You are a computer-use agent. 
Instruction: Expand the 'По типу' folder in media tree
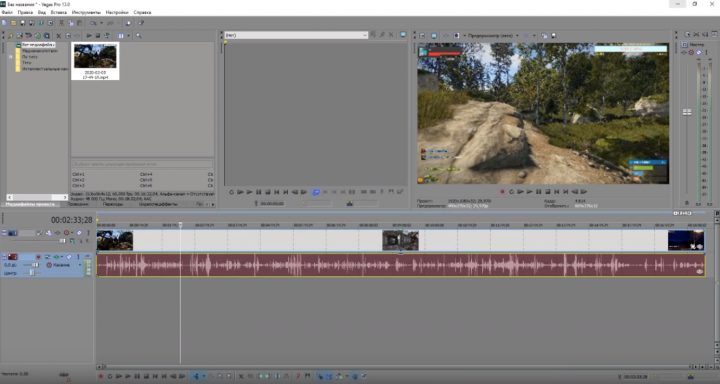(11, 56)
